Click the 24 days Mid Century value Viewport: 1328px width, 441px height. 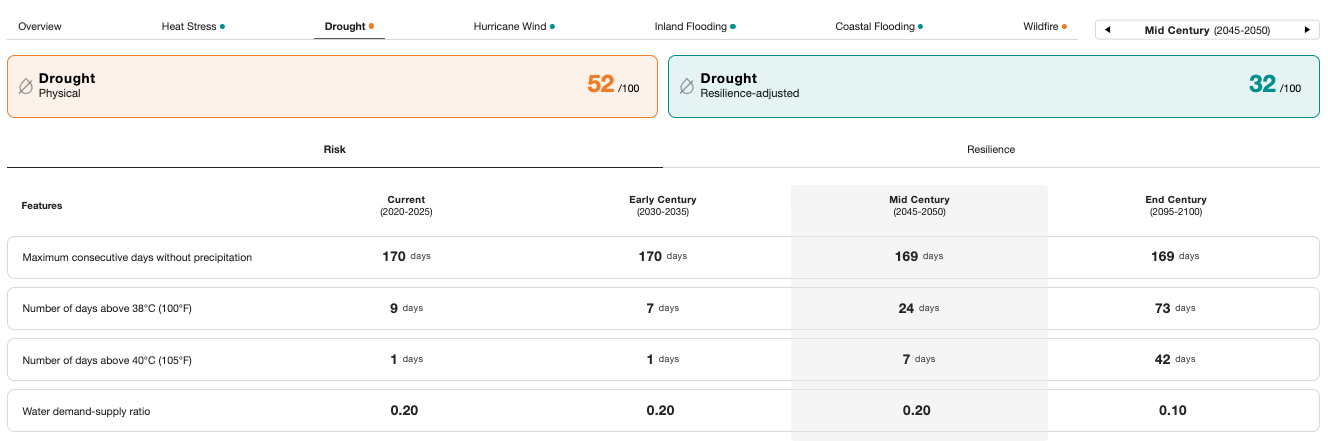point(919,308)
